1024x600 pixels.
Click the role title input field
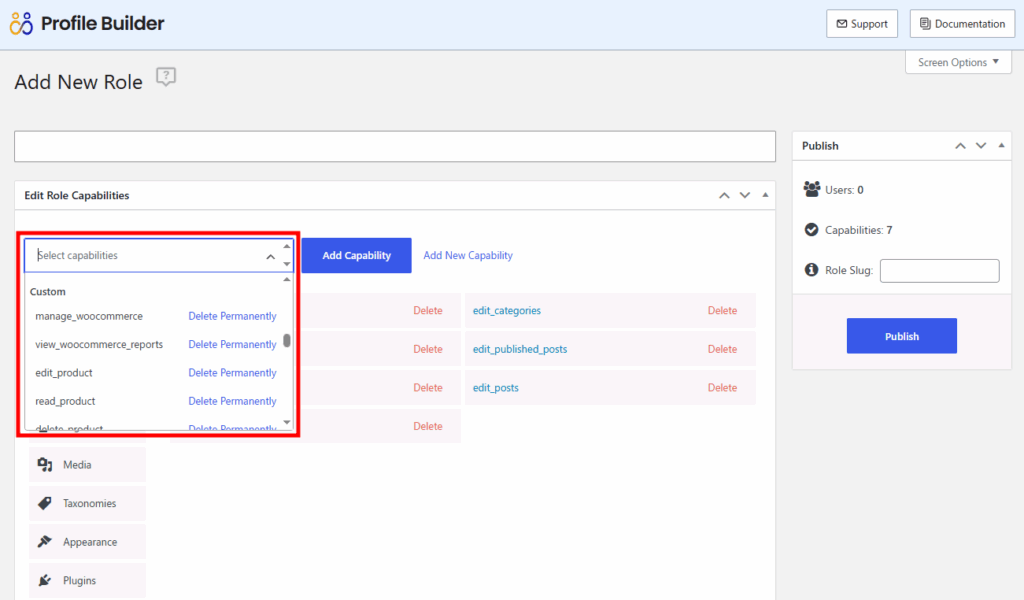point(395,146)
